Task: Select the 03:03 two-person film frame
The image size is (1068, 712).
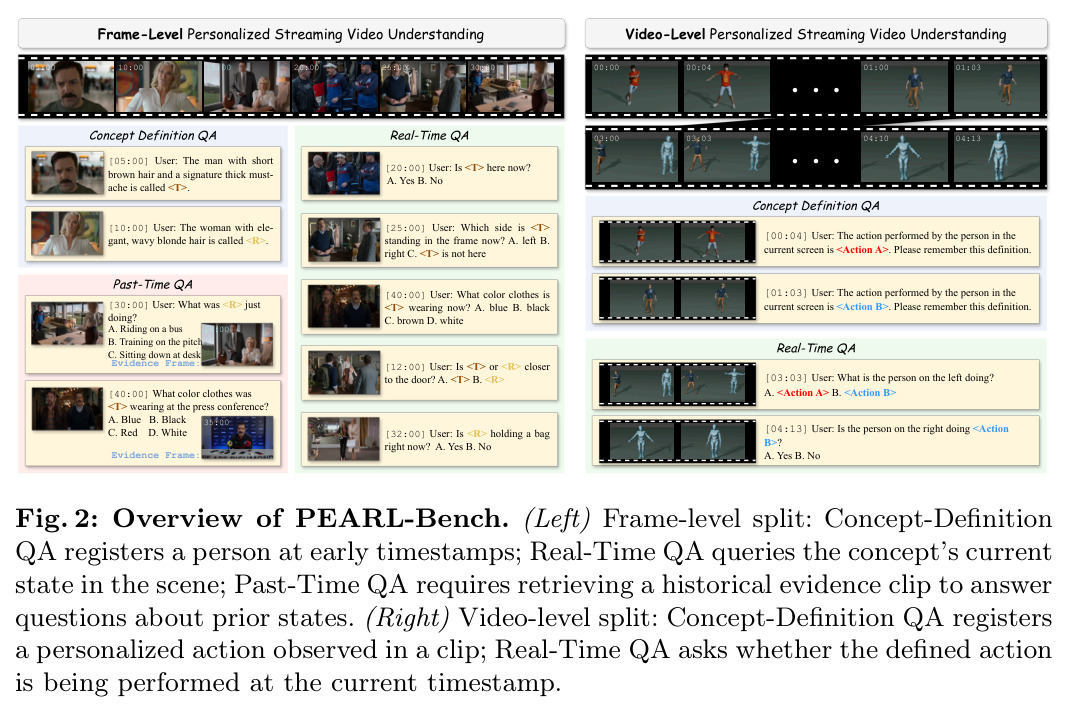Action: pos(727,157)
